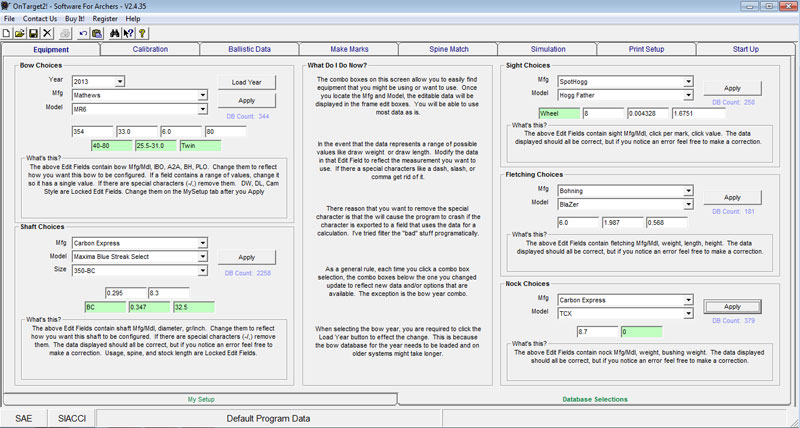
Task: Open the File menu
Action: tap(9, 18)
